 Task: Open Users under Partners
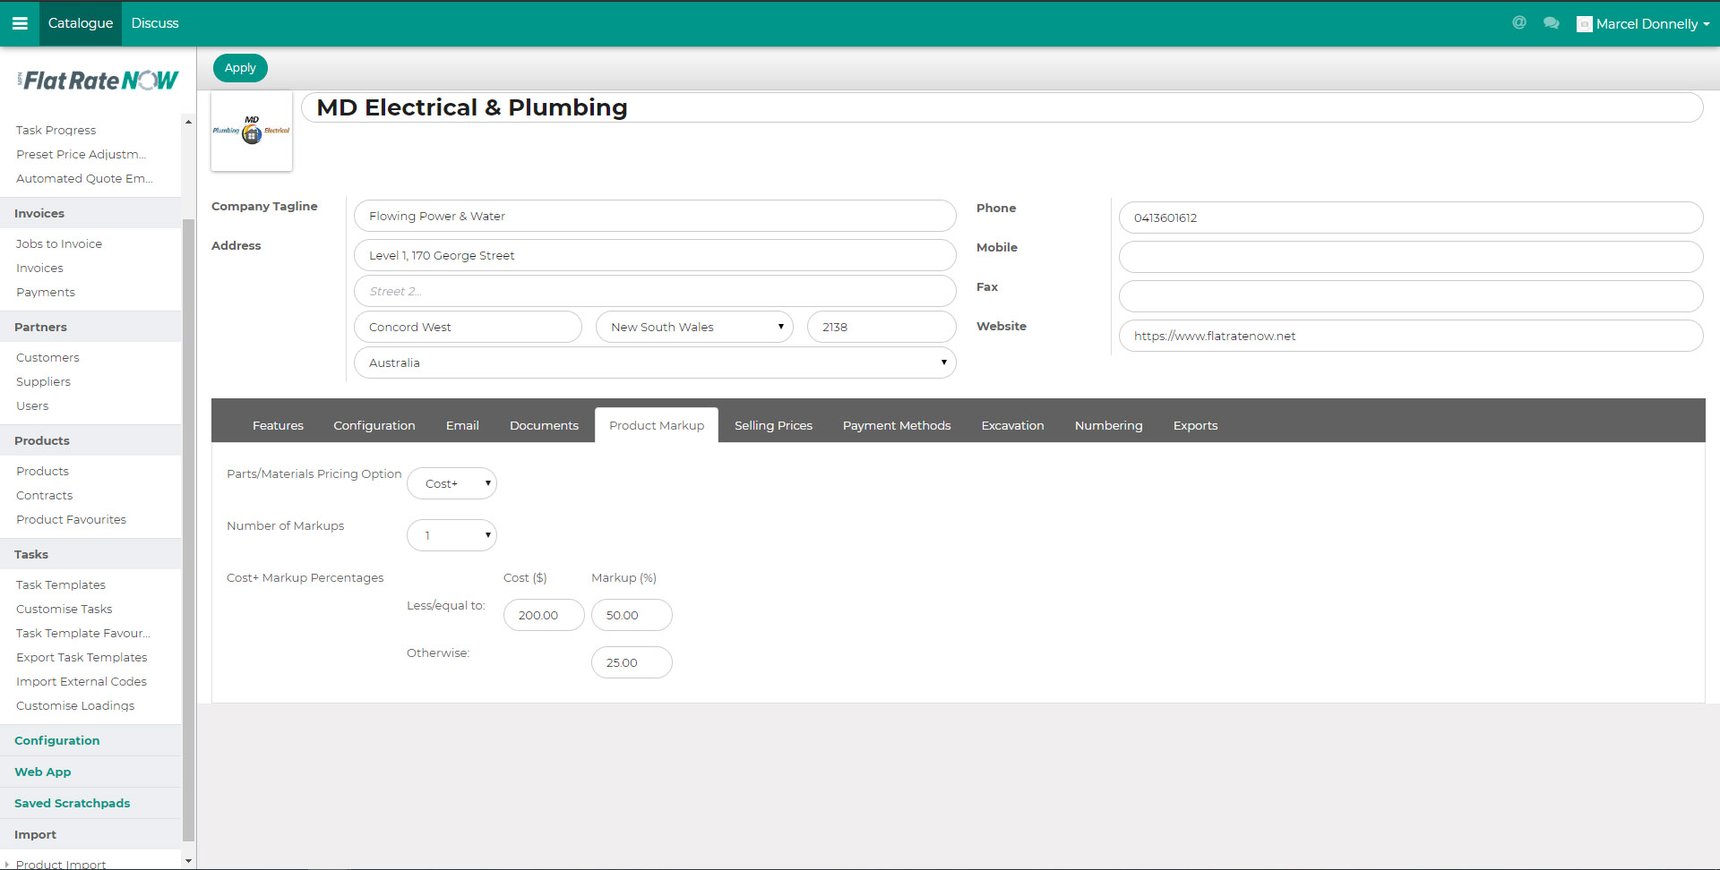32,406
